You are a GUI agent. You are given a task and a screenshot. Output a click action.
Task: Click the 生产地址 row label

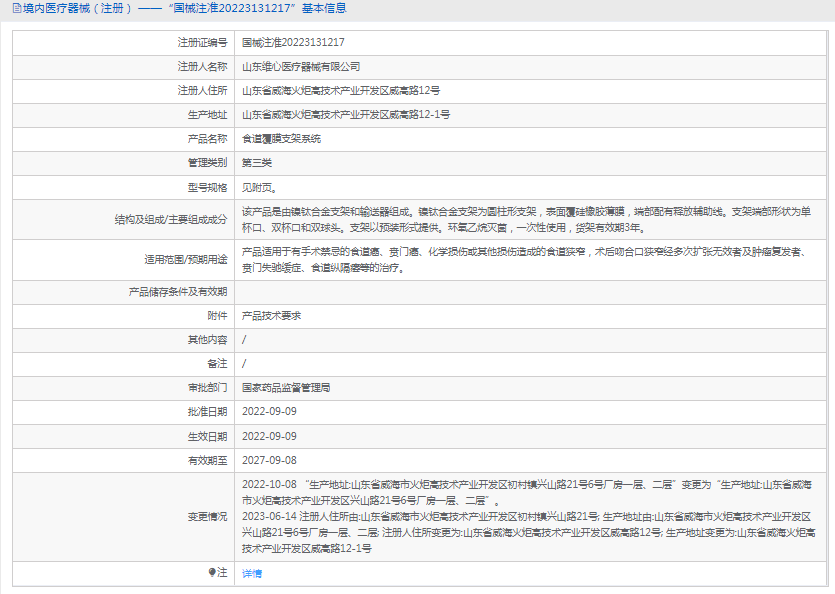point(207,115)
